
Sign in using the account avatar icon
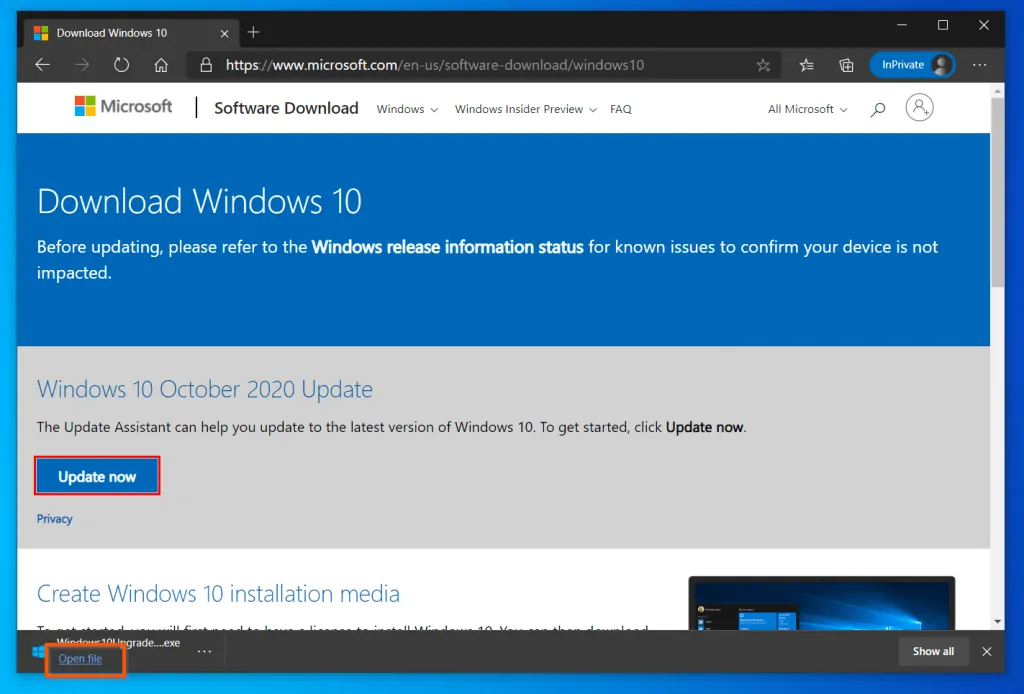coord(919,108)
